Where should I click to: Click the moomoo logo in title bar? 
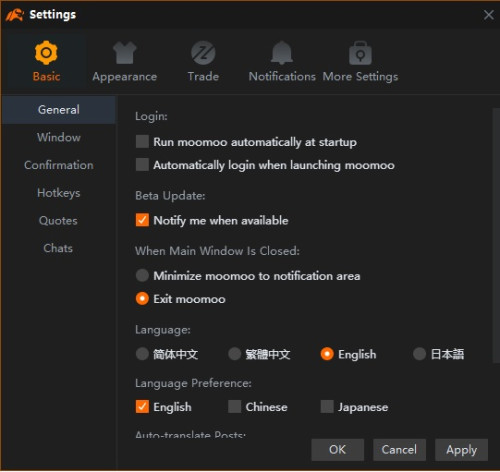[x=15, y=15]
